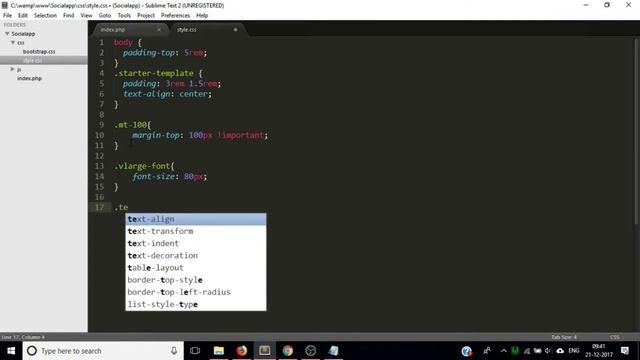Open Tab Size selector in status bar
Image resolution: width=640 pixels, height=360 pixels.
click(564, 337)
